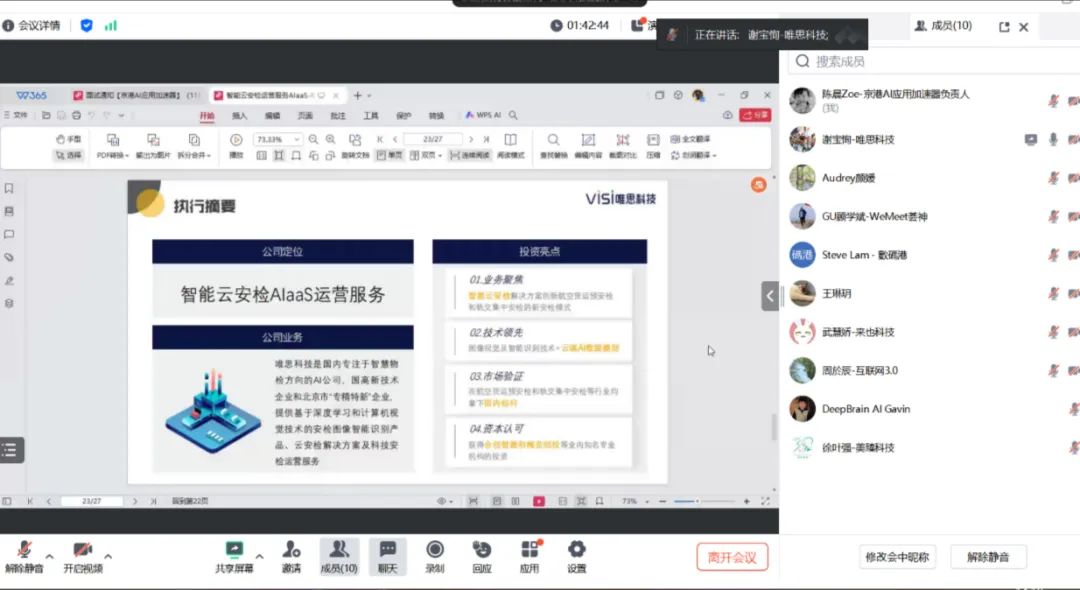Click fullscreen icon in WPS status bar

pyautogui.click(x=765, y=501)
